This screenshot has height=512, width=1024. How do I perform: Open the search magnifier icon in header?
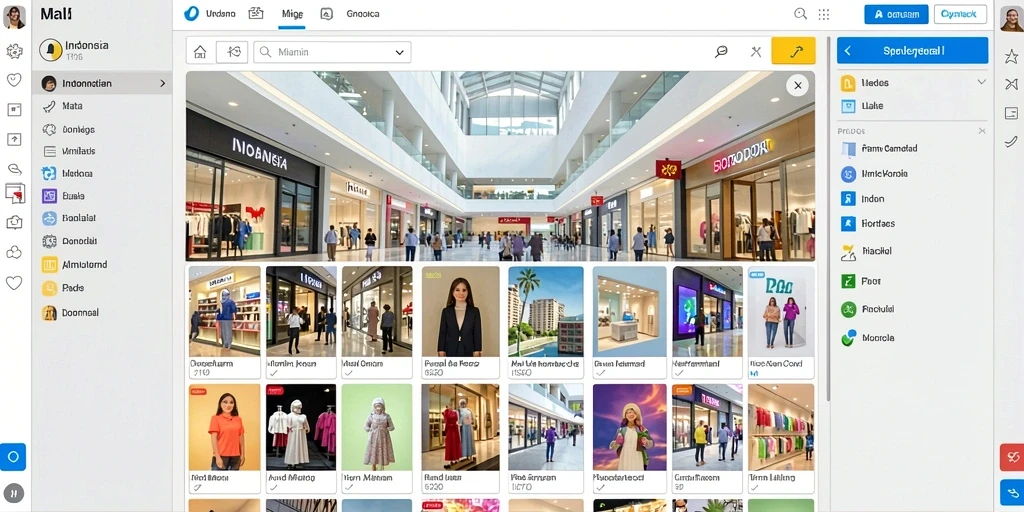tap(800, 14)
